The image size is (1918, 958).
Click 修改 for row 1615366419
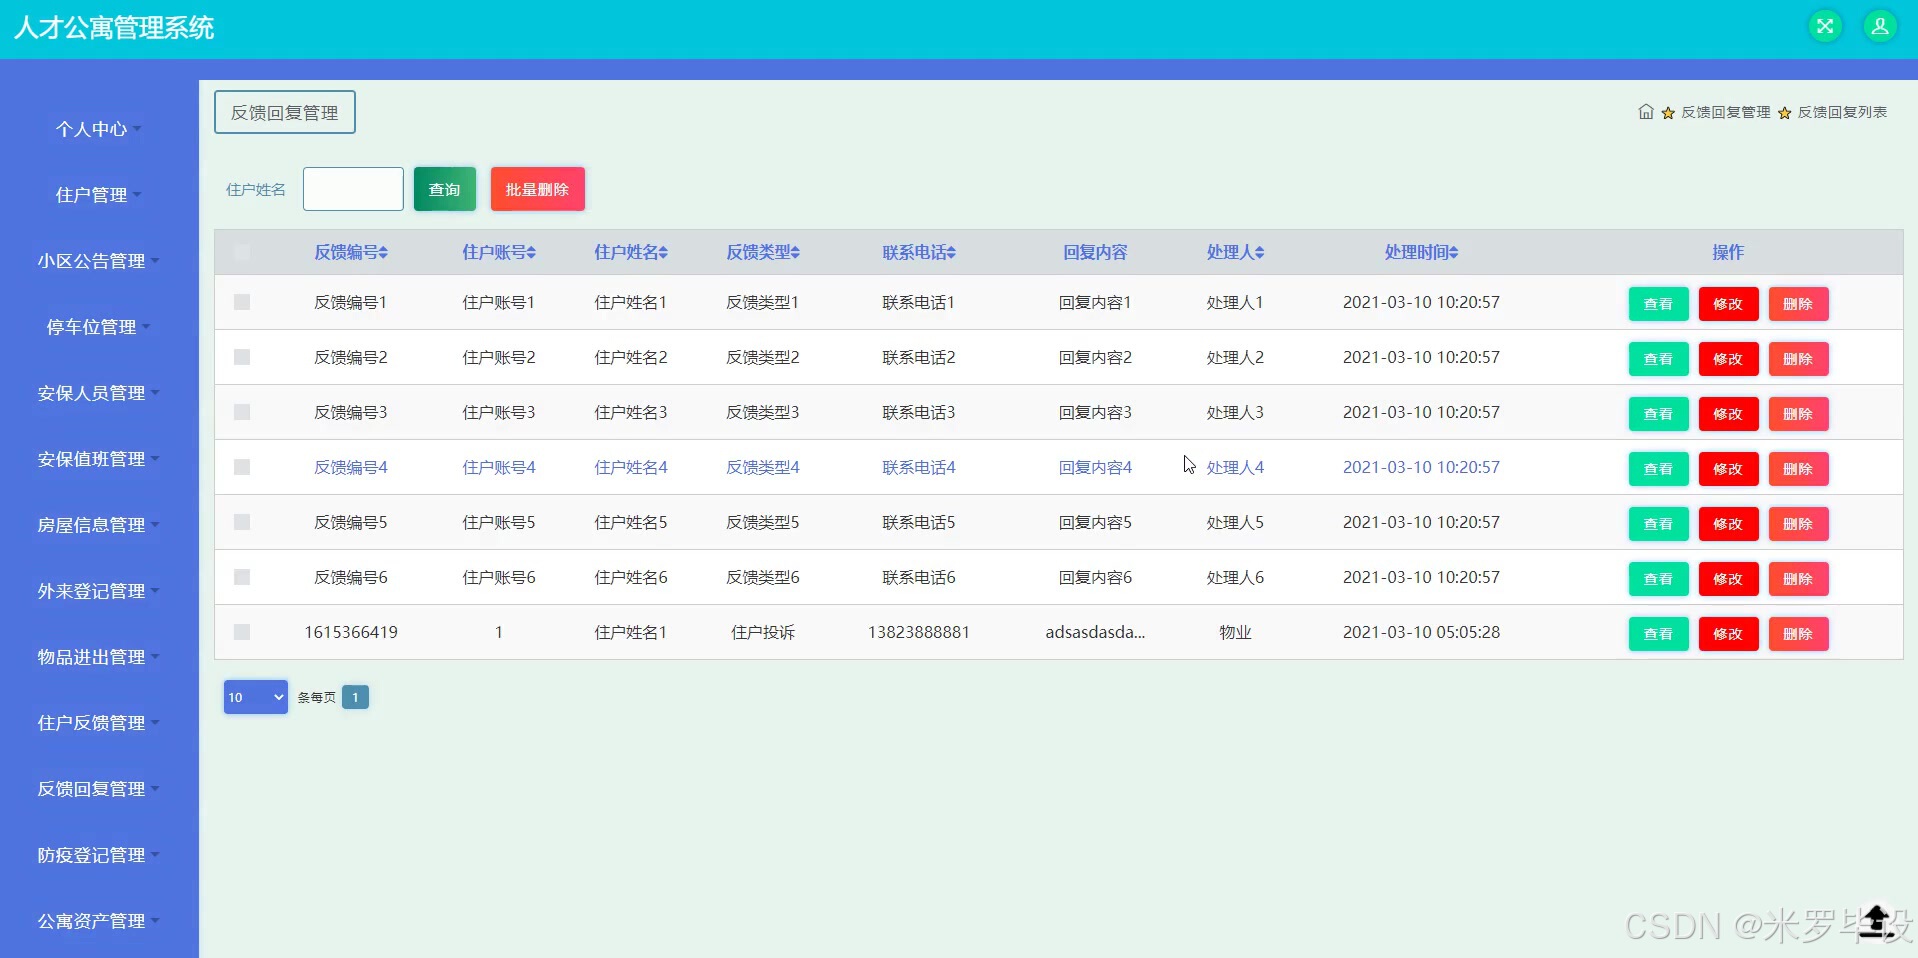pos(1729,634)
